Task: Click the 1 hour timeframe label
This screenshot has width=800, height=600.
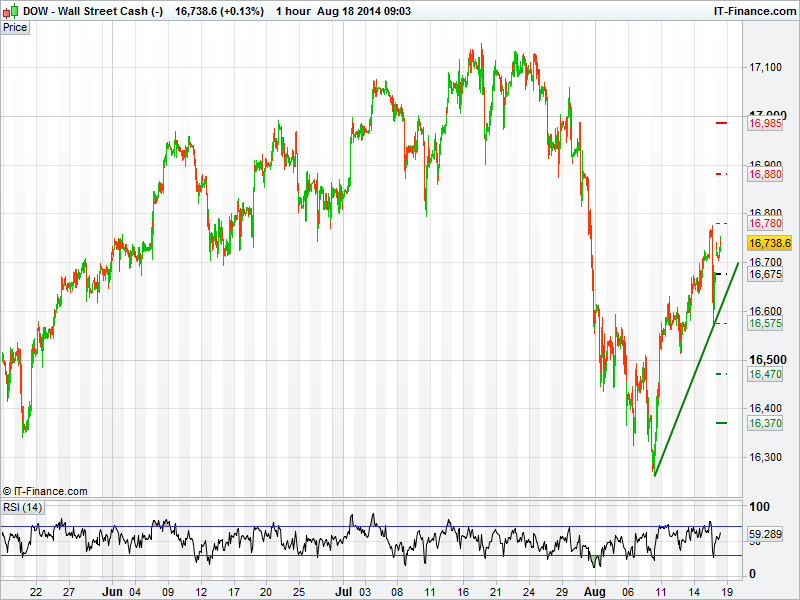Action: pos(293,10)
